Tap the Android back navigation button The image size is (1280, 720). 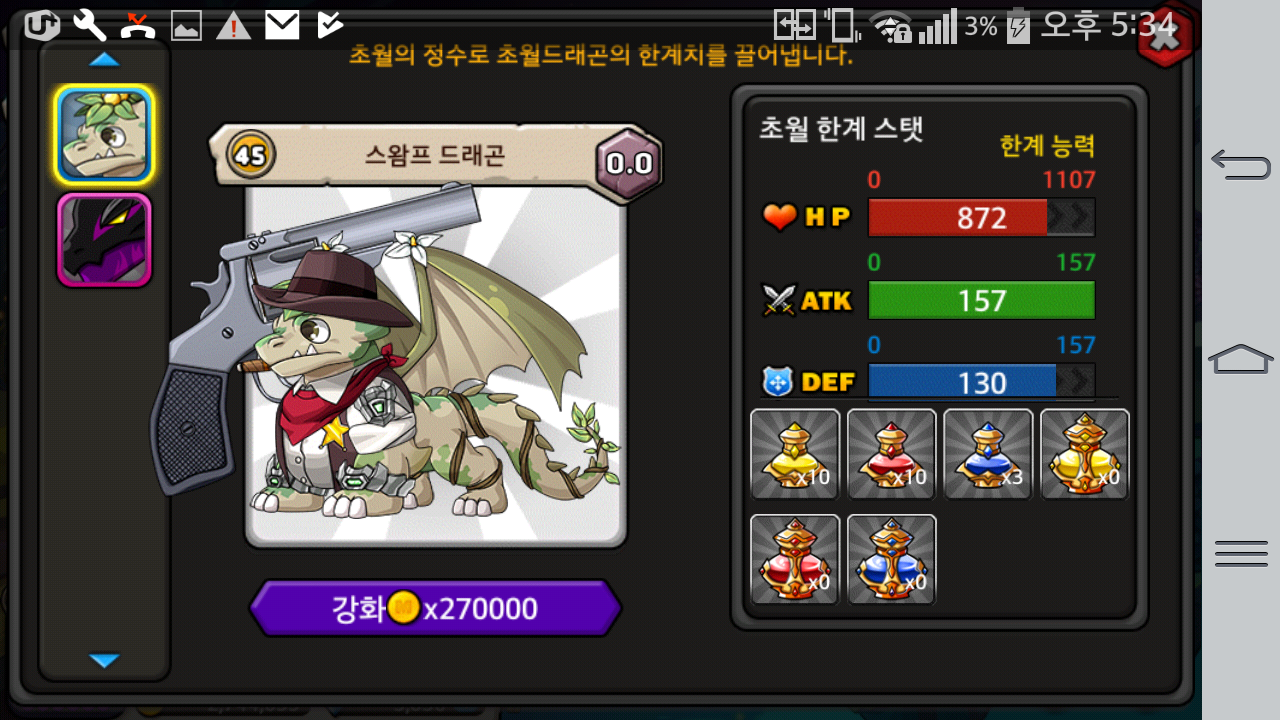pyautogui.click(x=1241, y=164)
